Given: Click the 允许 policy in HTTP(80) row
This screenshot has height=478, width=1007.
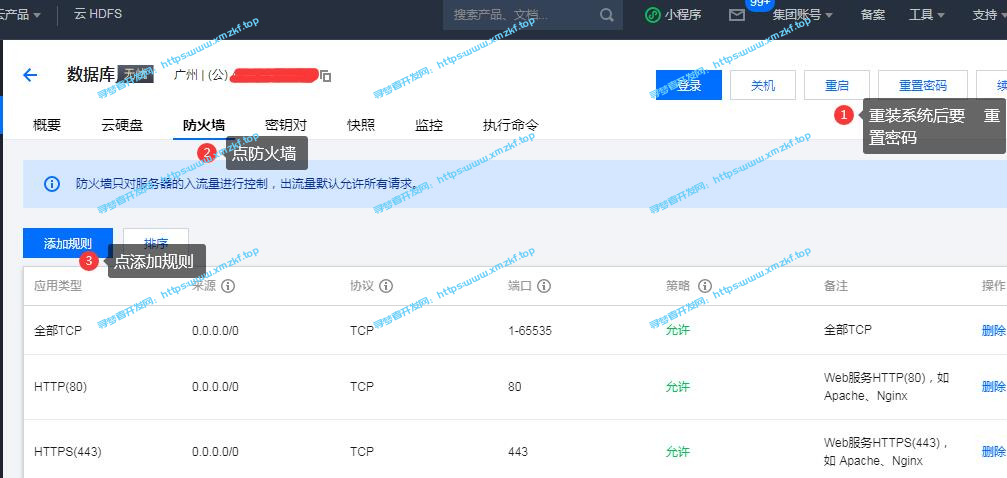Looking at the screenshot, I should pyautogui.click(x=678, y=387).
